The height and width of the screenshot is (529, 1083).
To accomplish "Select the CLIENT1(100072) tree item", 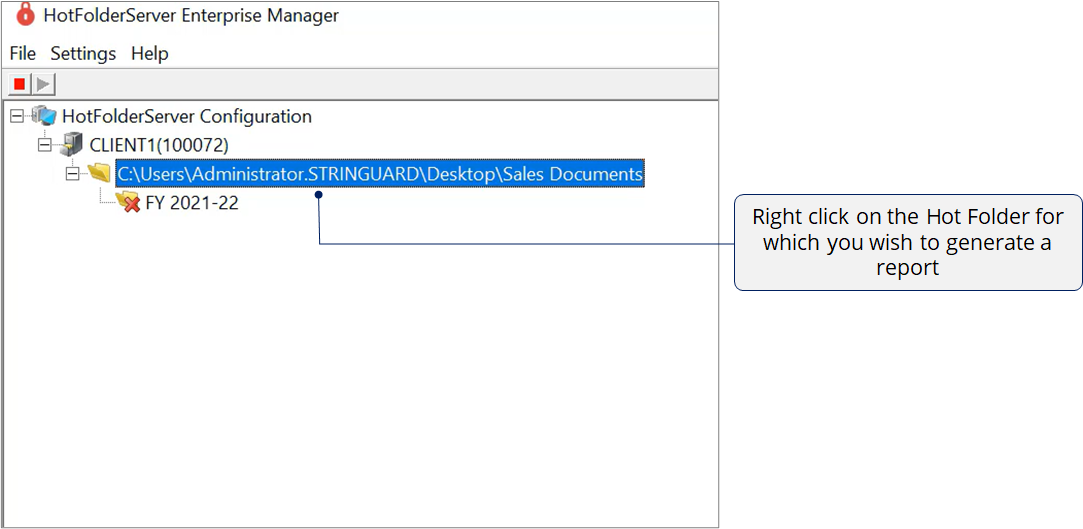I will pyautogui.click(x=159, y=145).
